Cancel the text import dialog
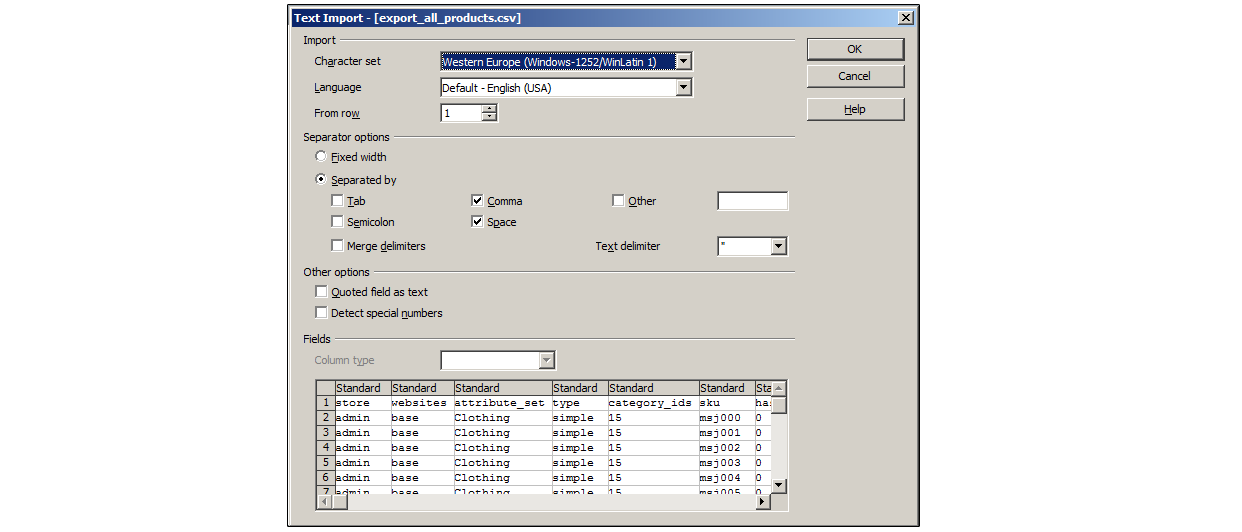Image resolution: width=1242 pixels, height=532 pixels. point(855,76)
